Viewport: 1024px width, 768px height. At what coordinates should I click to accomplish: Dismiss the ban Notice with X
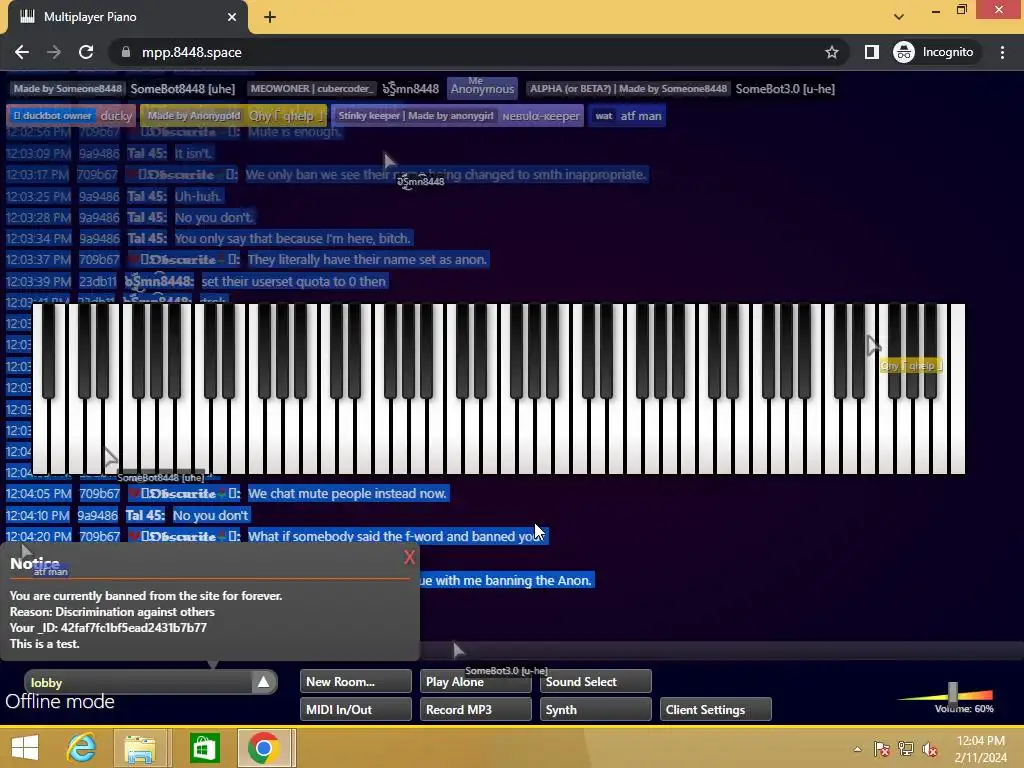click(409, 557)
